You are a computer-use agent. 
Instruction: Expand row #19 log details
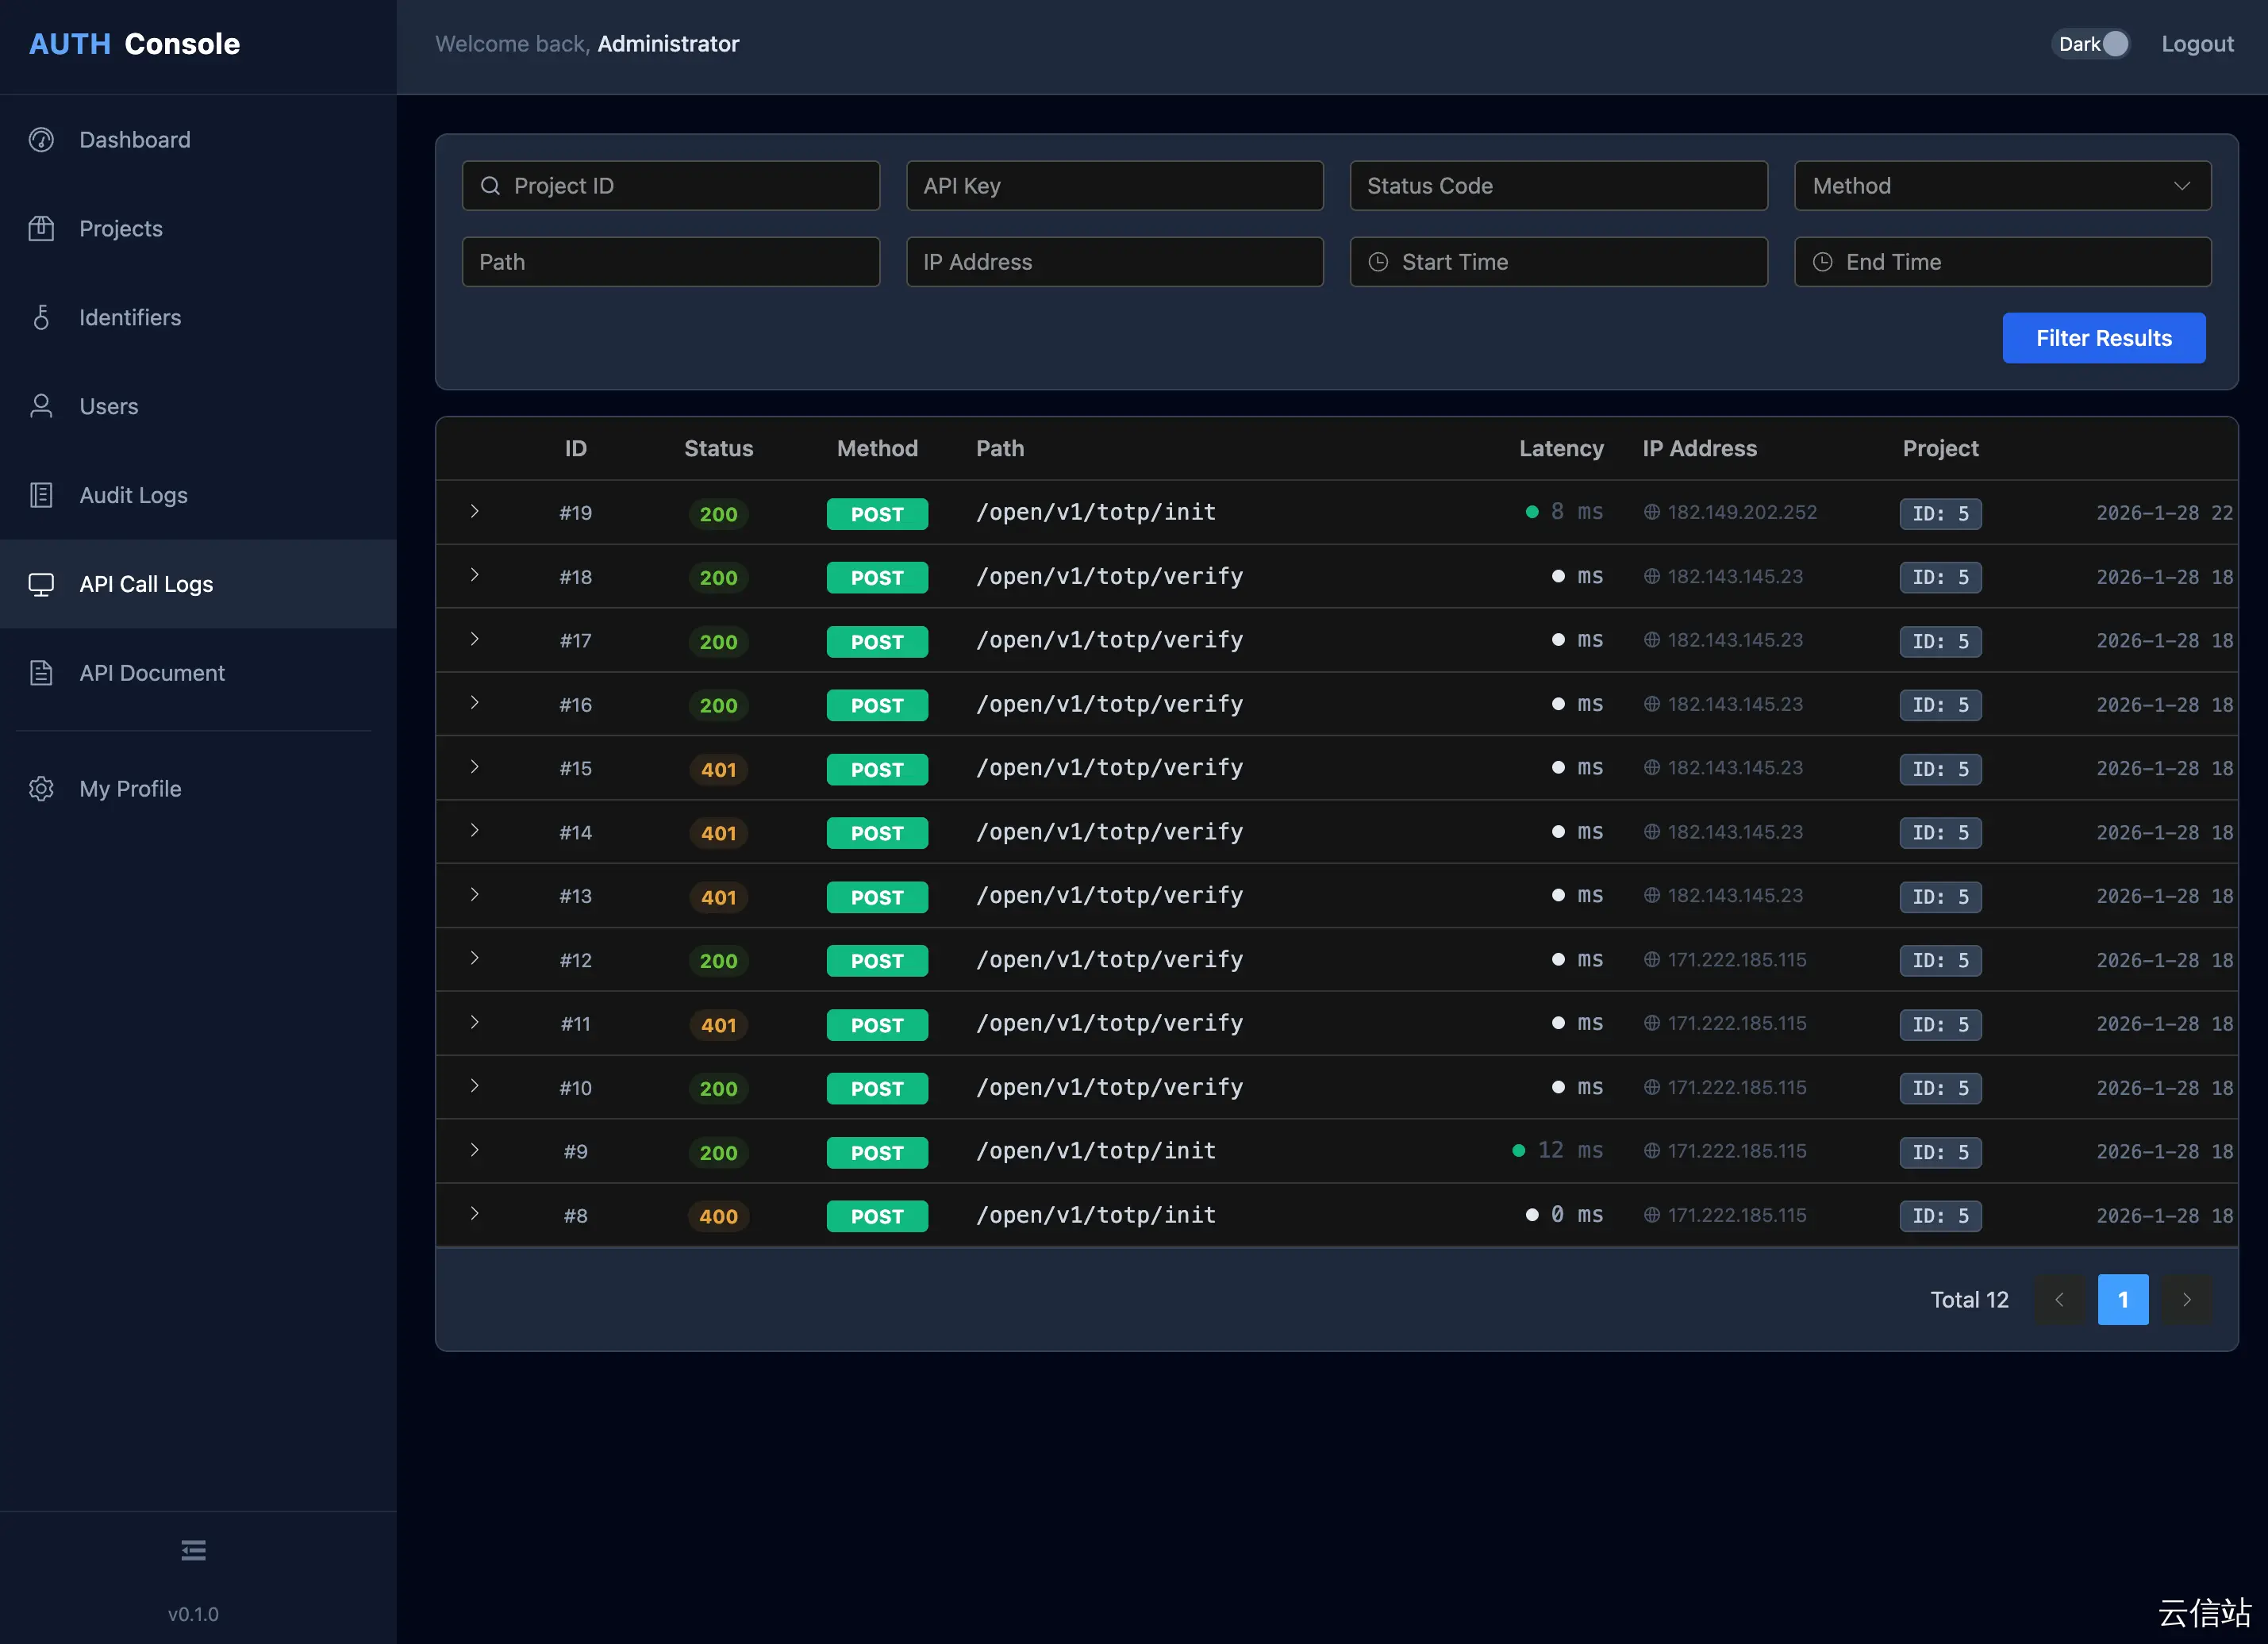coord(475,512)
